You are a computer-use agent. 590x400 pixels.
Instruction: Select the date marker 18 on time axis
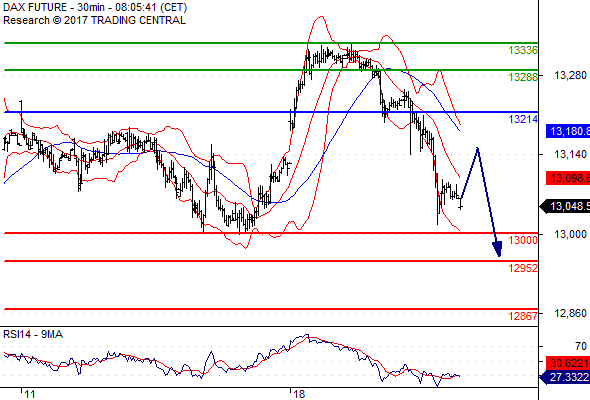(x=299, y=394)
